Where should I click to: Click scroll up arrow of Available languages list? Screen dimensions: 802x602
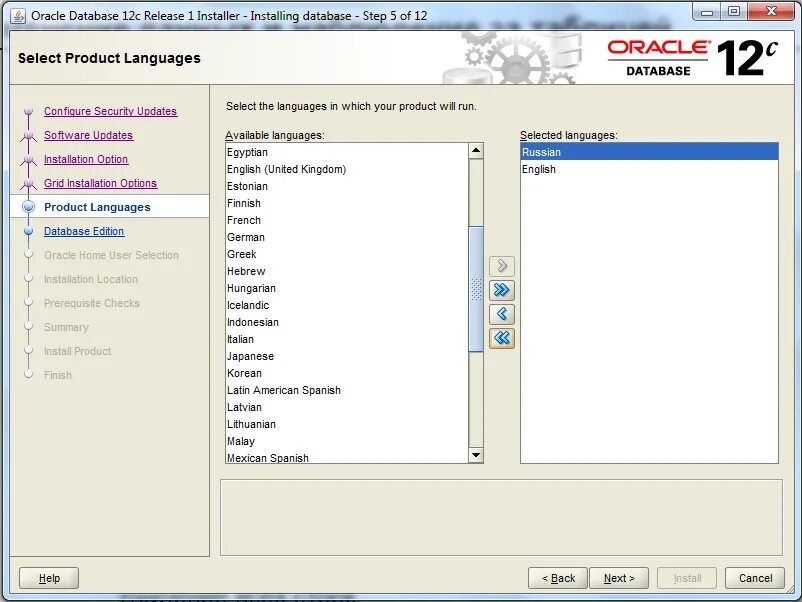pyautogui.click(x=476, y=150)
